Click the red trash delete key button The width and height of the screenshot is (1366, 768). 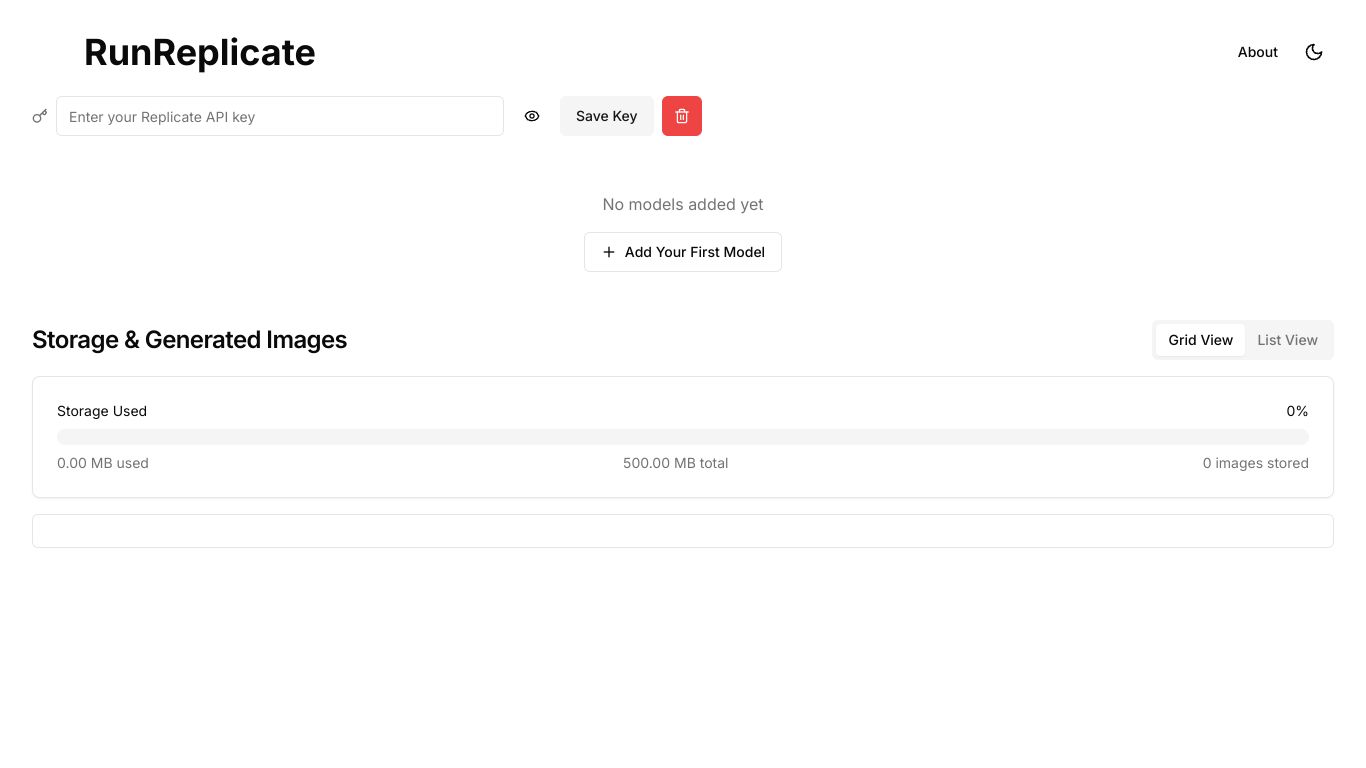(x=682, y=116)
